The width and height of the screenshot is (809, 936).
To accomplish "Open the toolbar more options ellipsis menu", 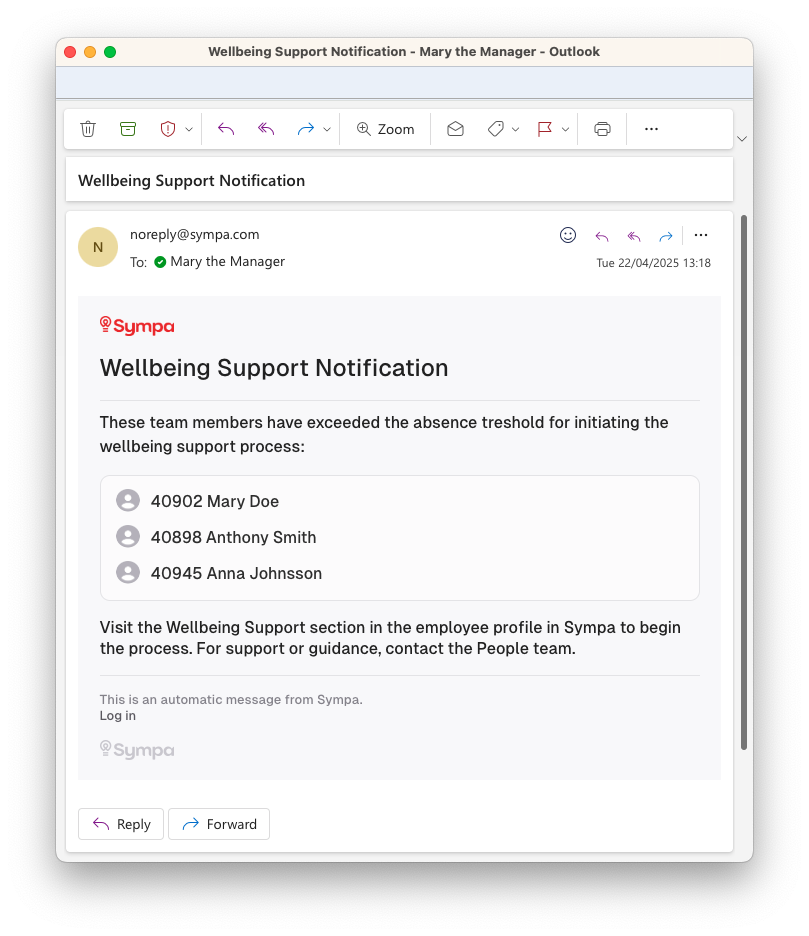I will coord(651,129).
